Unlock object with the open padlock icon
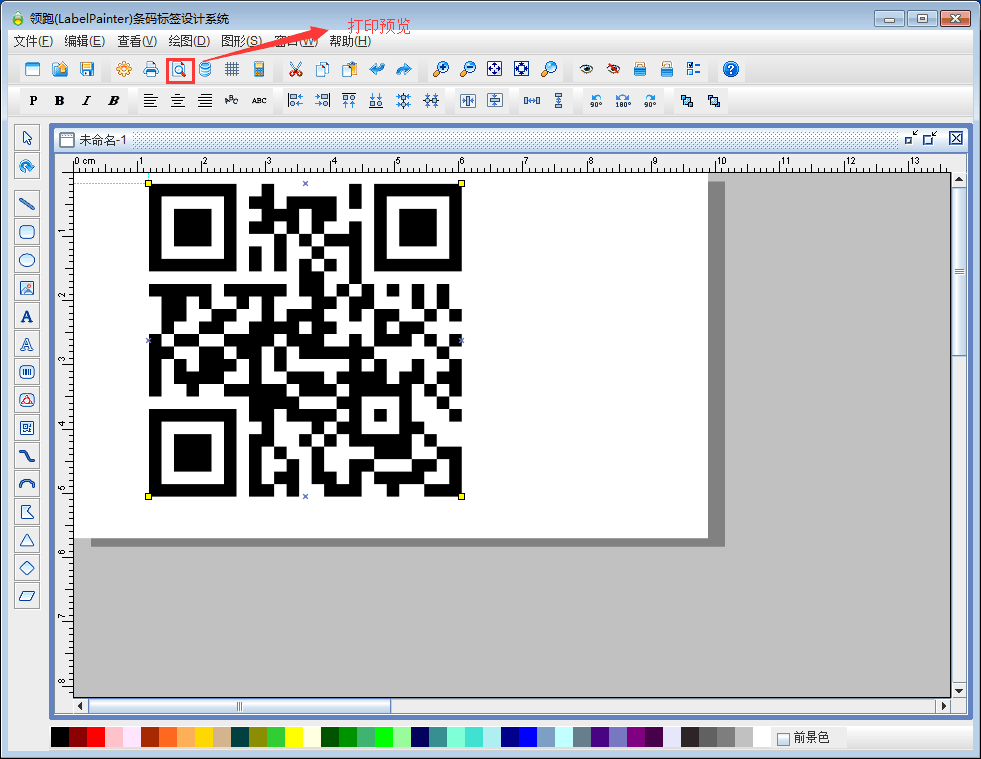The width and height of the screenshot is (981, 759). click(x=667, y=69)
